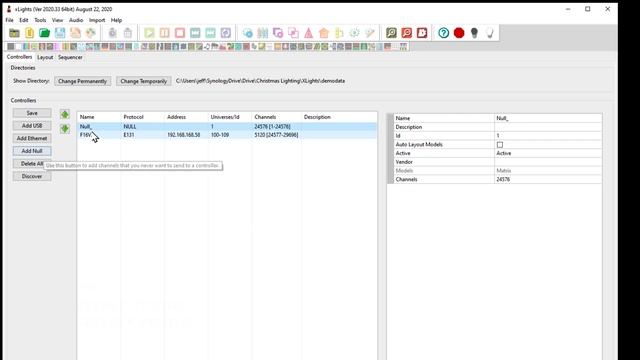Open the Import menu
Image resolution: width=640 pixels, height=360 pixels.
tap(97, 20)
